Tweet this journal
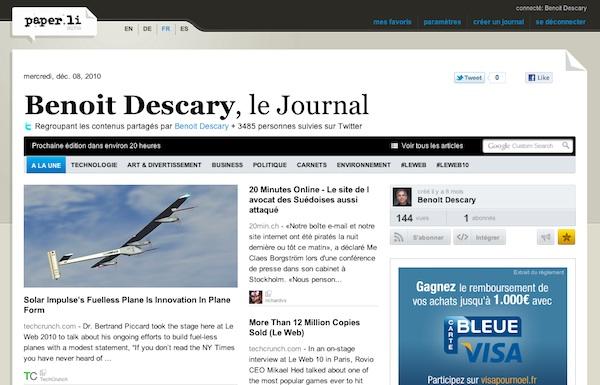 point(470,78)
